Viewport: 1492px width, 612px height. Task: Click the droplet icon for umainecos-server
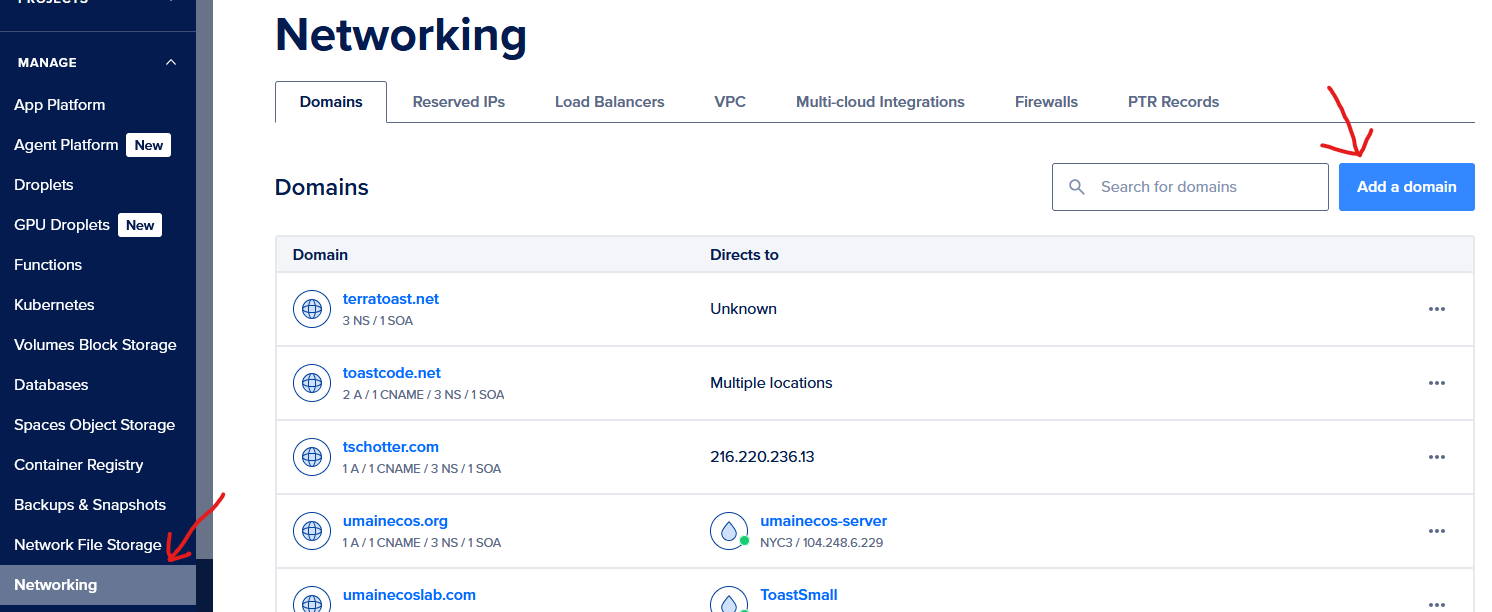[x=729, y=531]
